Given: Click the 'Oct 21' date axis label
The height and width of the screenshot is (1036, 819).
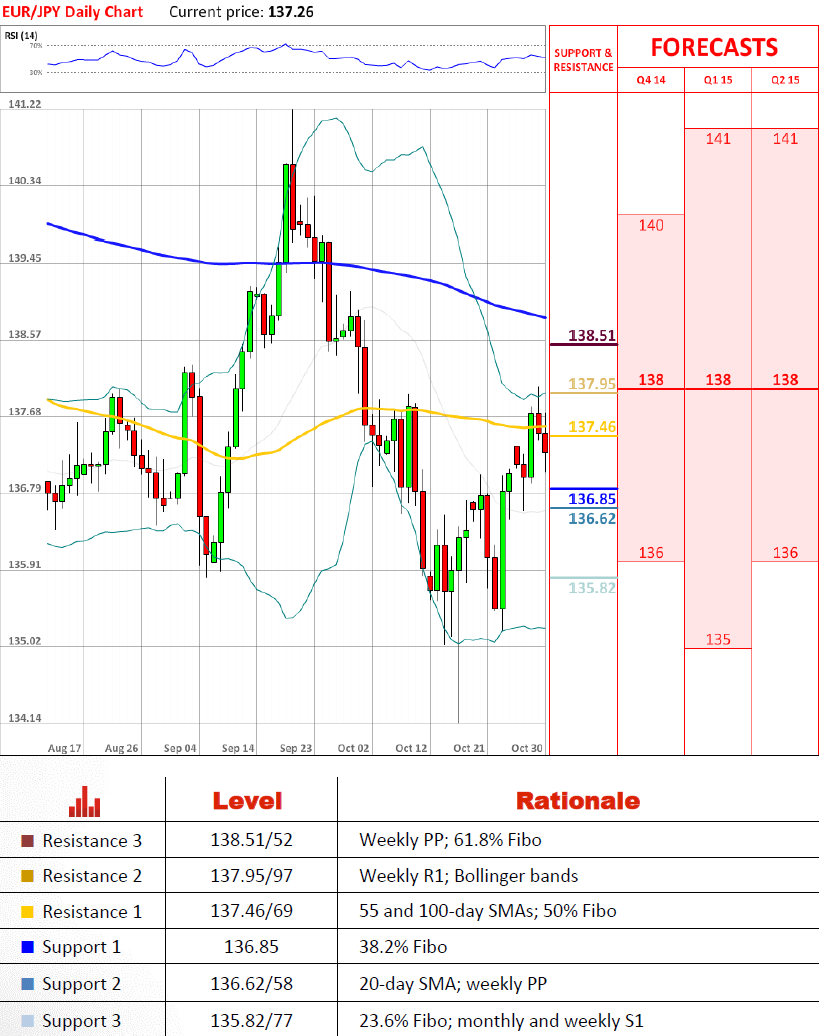Looking at the screenshot, I should click(x=469, y=748).
